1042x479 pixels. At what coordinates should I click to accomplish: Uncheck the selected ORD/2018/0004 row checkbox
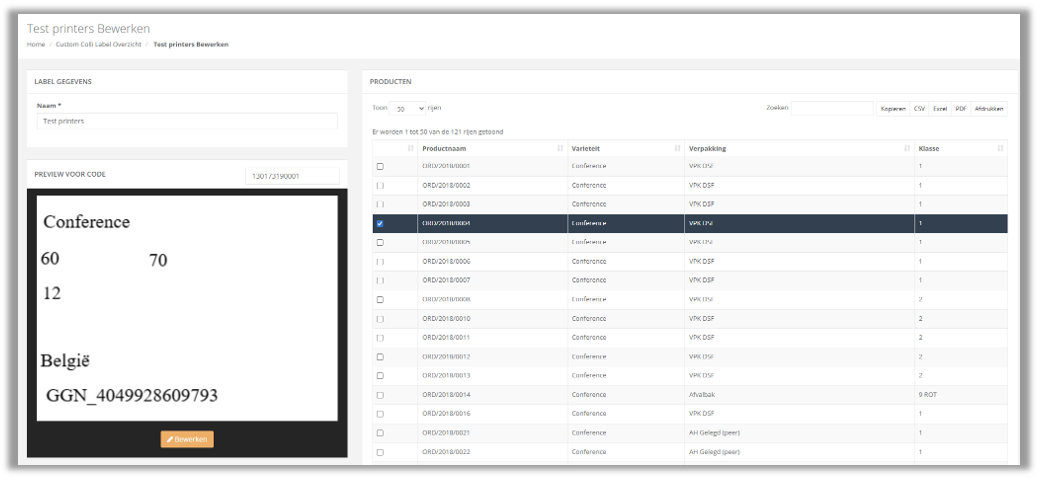tap(380, 223)
